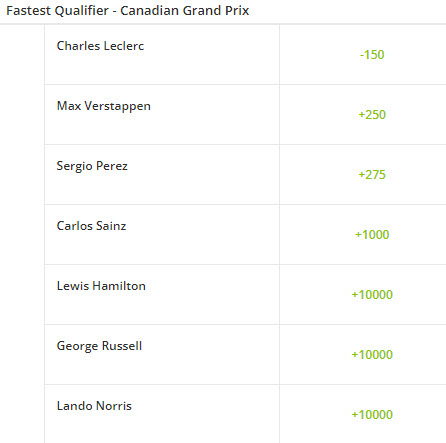Click the Lando Norris name
Screen dimensions: 446x443
[94, 406]
